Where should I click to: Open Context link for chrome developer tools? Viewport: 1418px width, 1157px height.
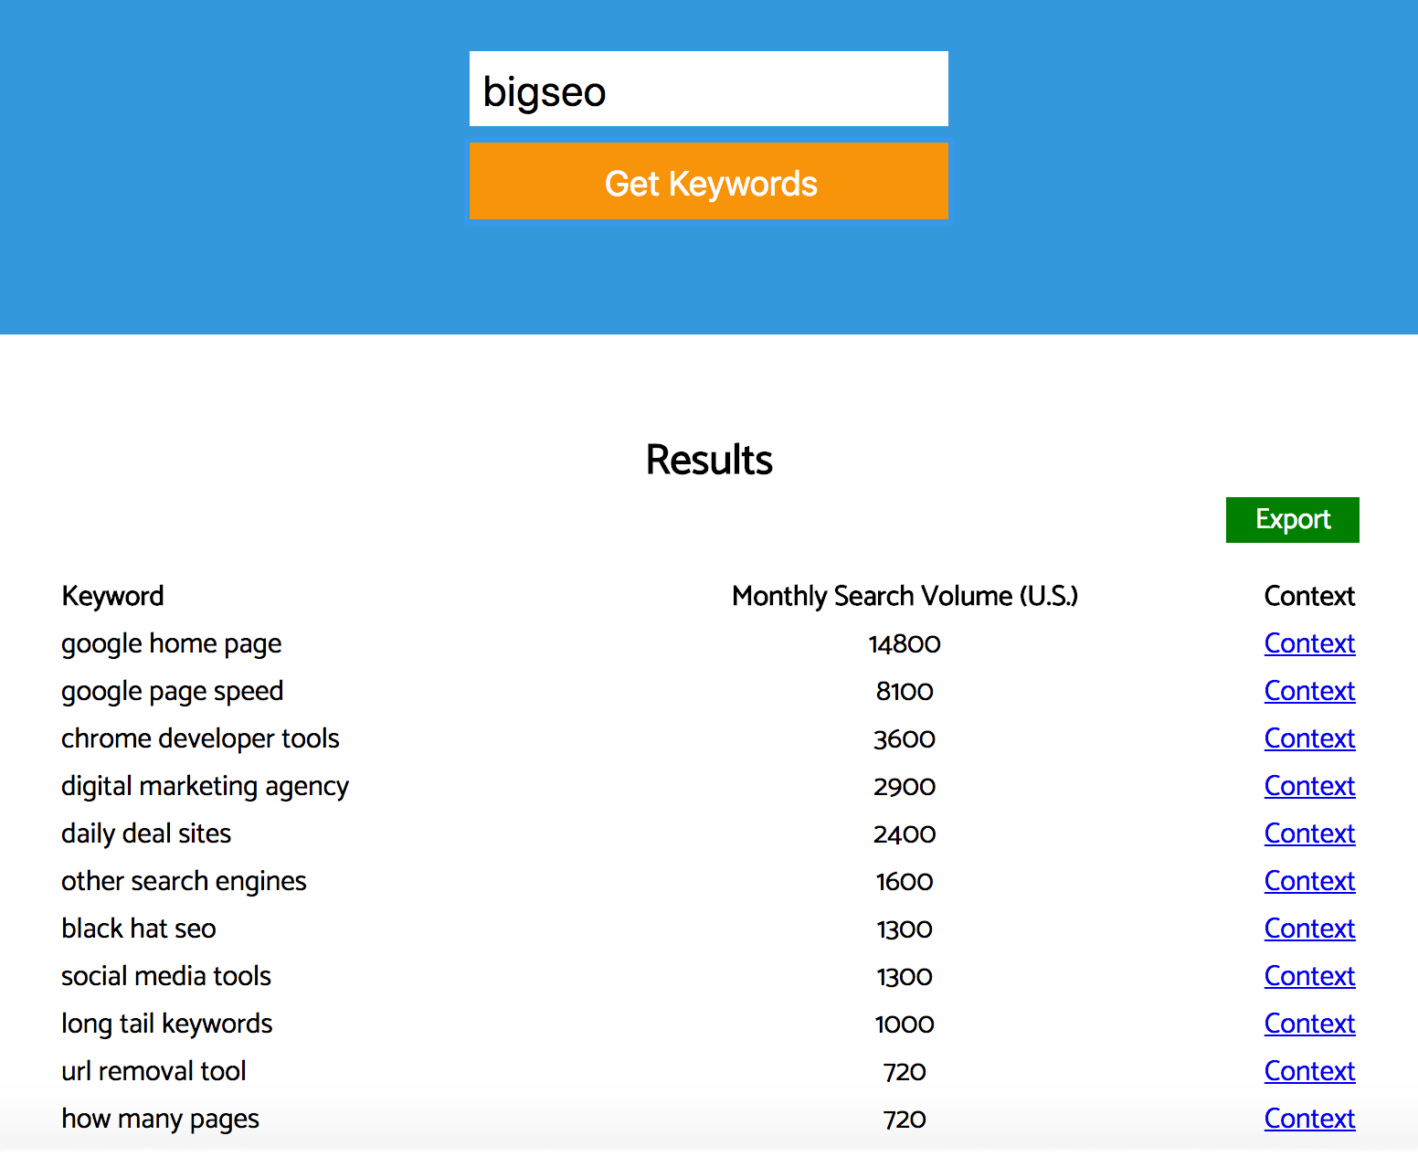click(x=1309, y=739)
